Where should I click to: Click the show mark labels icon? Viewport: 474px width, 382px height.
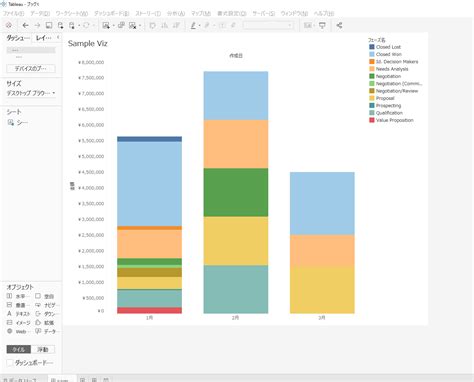tap(222, 25)
